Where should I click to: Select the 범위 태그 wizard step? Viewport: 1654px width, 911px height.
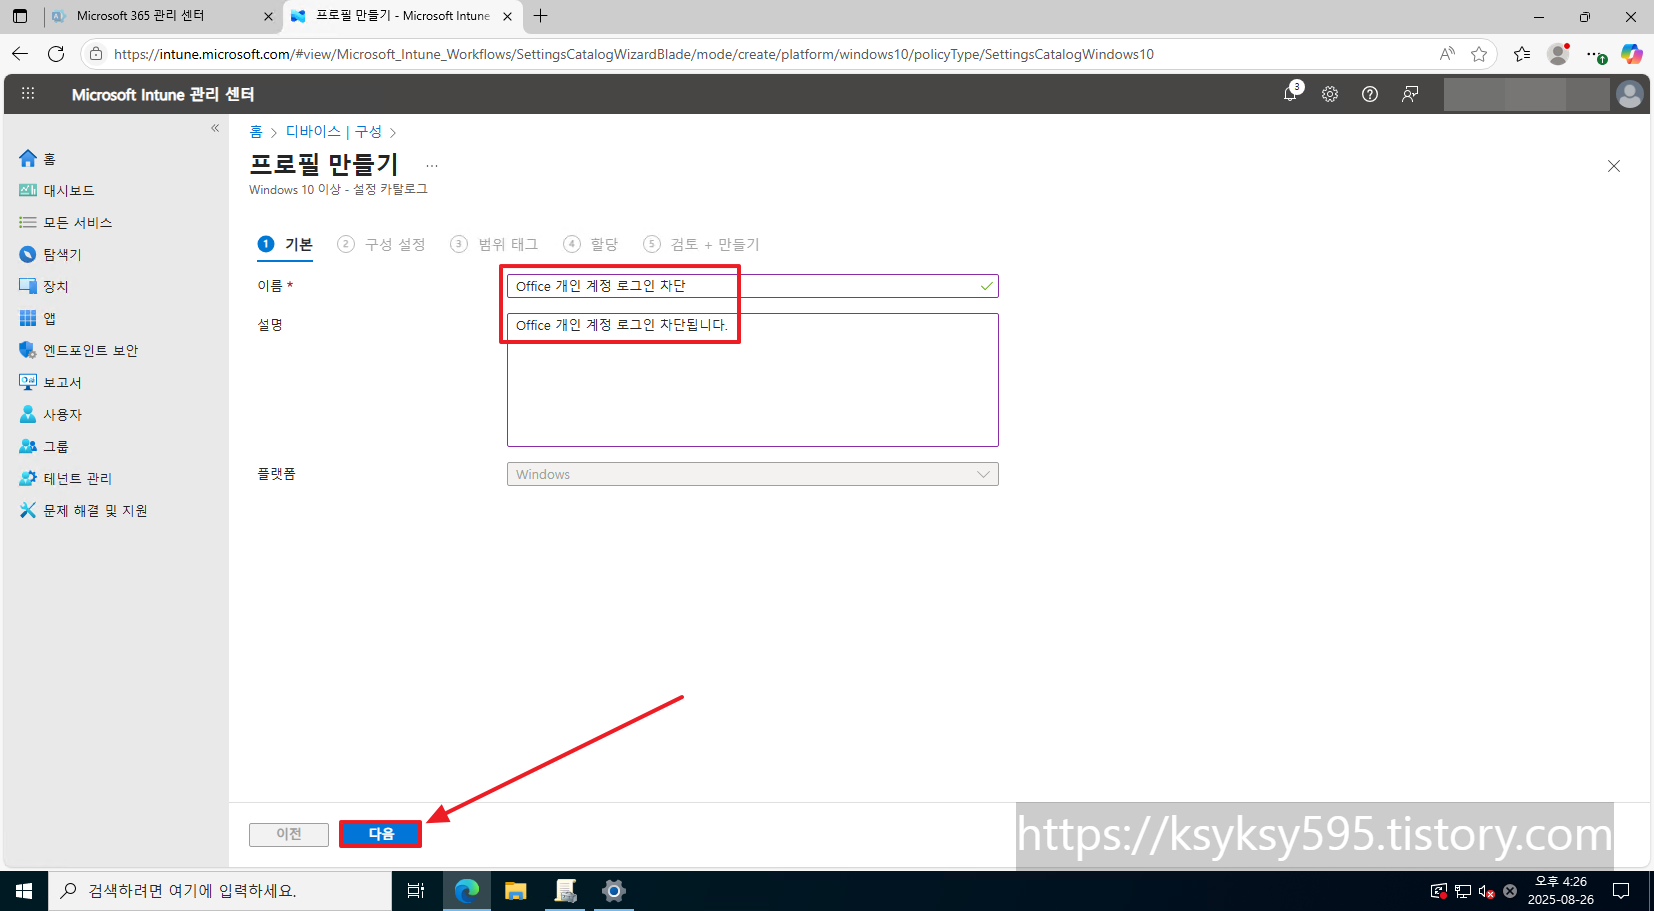click(494, 244)
